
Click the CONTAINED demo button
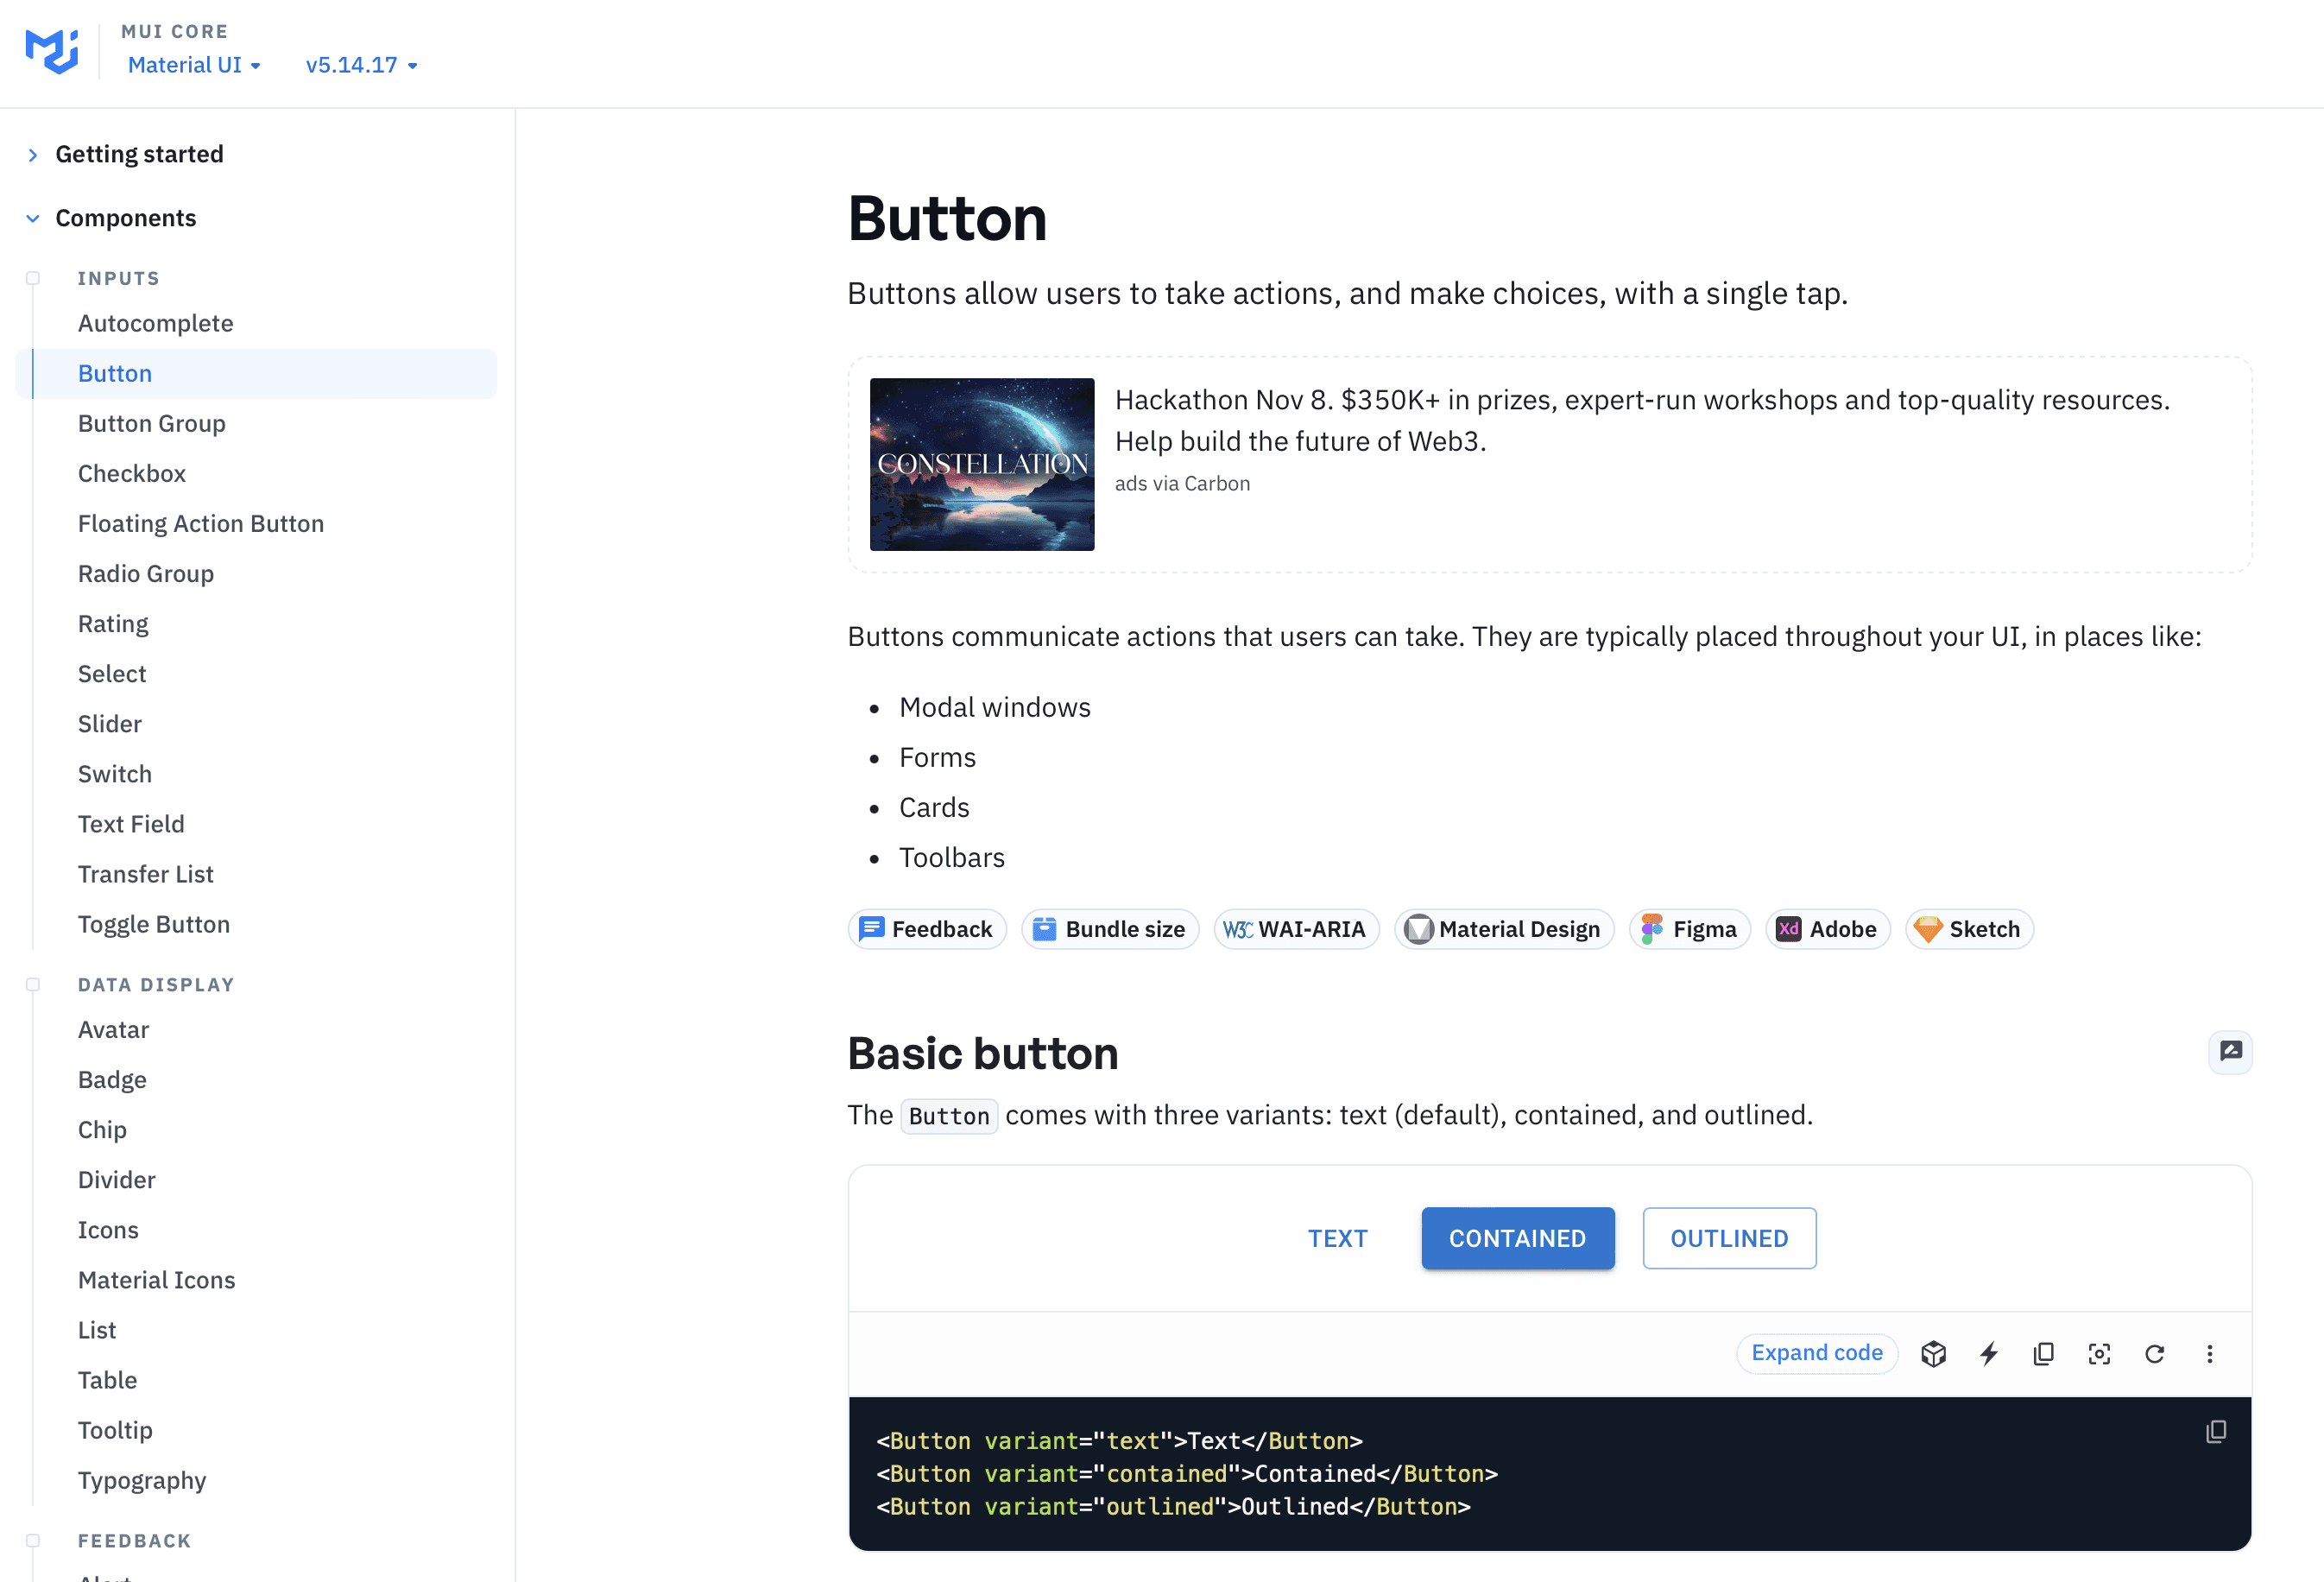1517,1238
